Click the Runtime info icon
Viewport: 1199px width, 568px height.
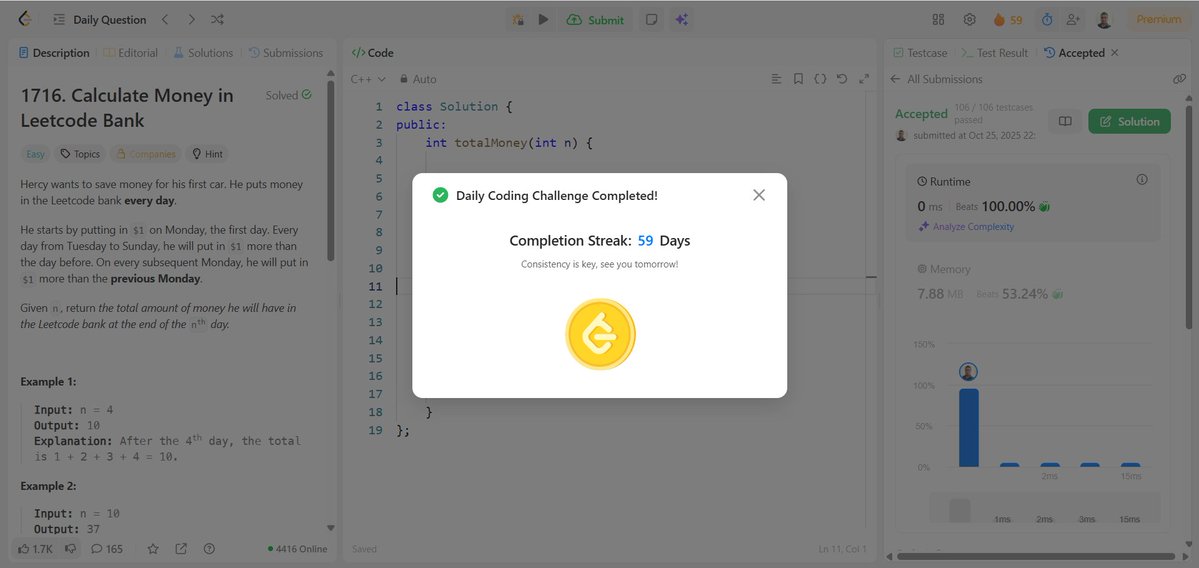click(x=1142, y=180)
